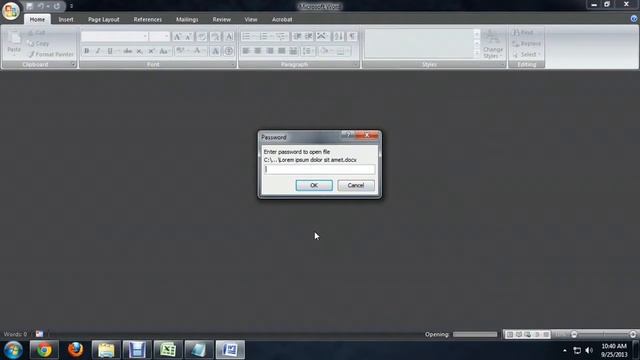Switch to the View tab
Viewport: 640px width, 360px height.
coord(251,19)
